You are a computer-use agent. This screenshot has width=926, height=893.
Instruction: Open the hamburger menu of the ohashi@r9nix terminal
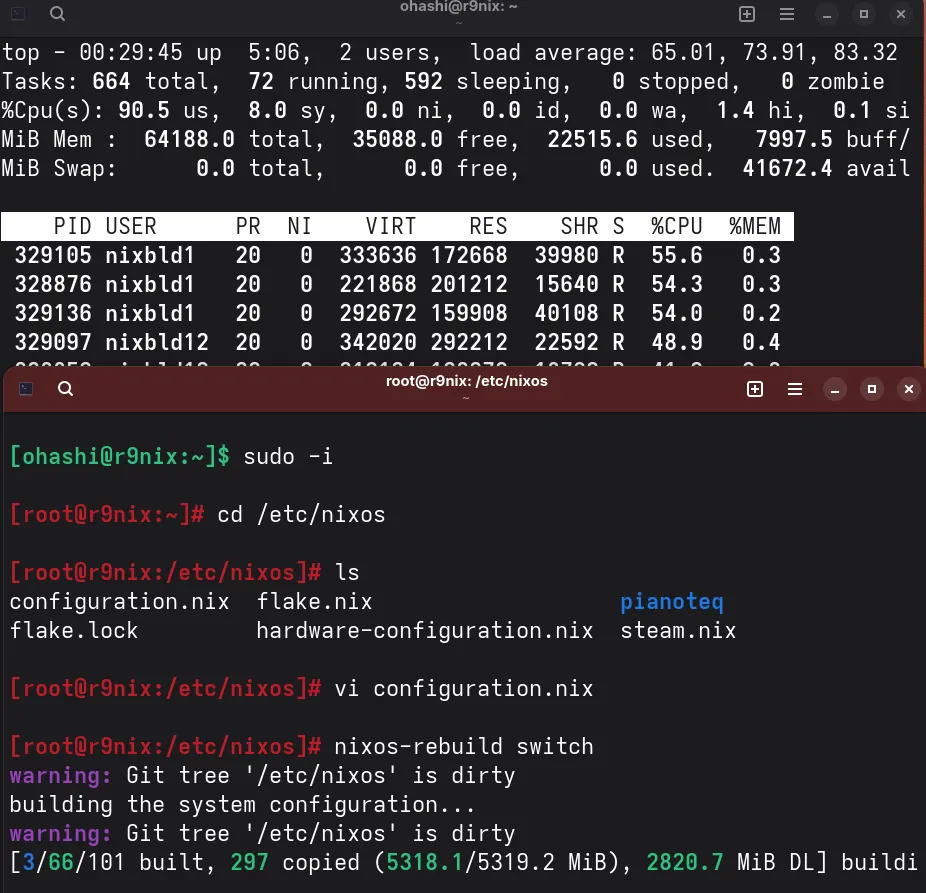click(x=787, y=14)
